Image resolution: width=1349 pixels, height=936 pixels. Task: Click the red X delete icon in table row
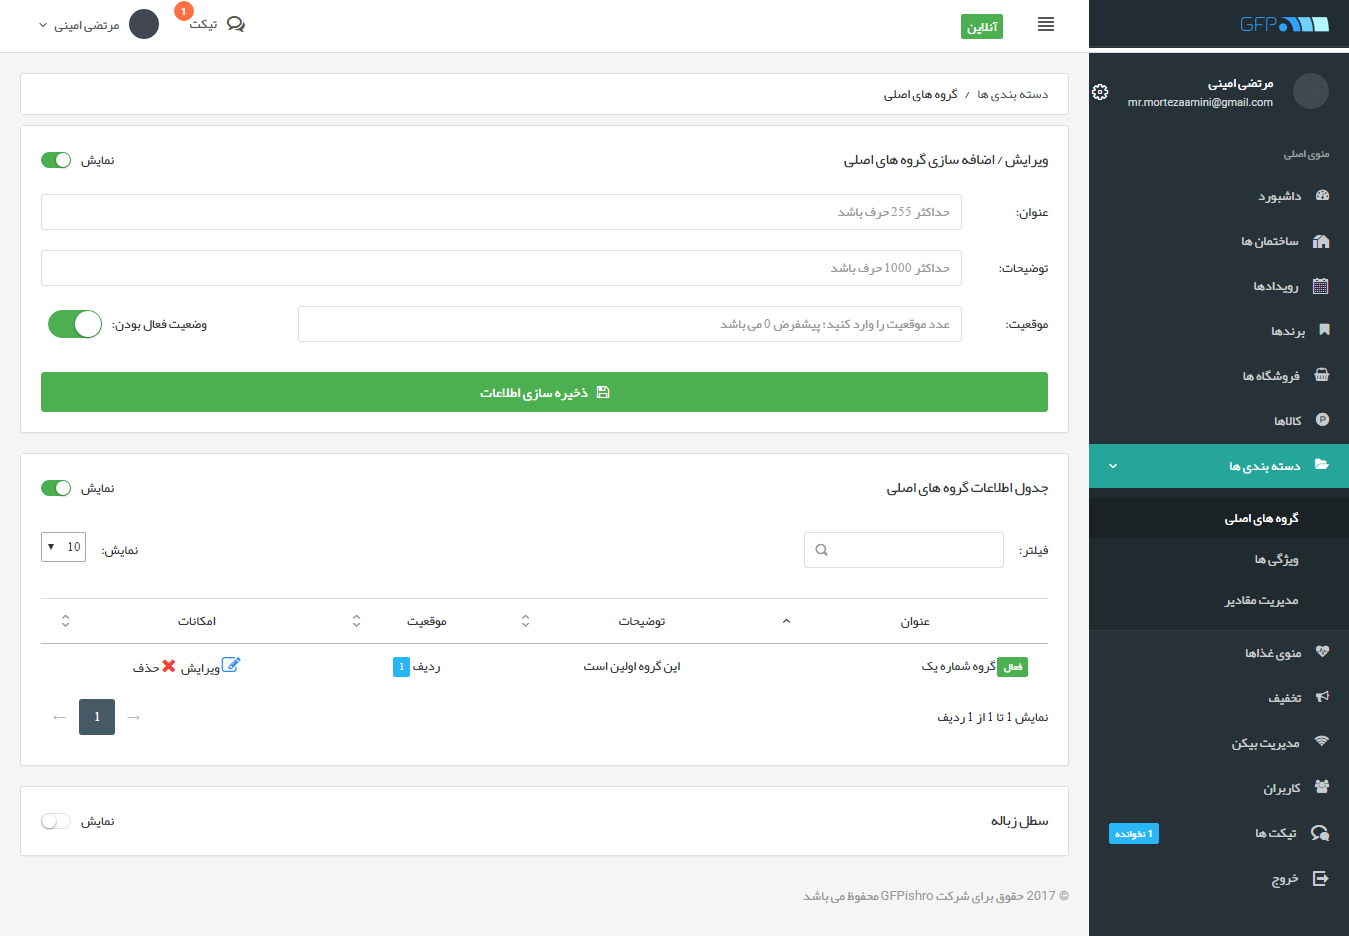pyautogui.click(x=169, y=666)
